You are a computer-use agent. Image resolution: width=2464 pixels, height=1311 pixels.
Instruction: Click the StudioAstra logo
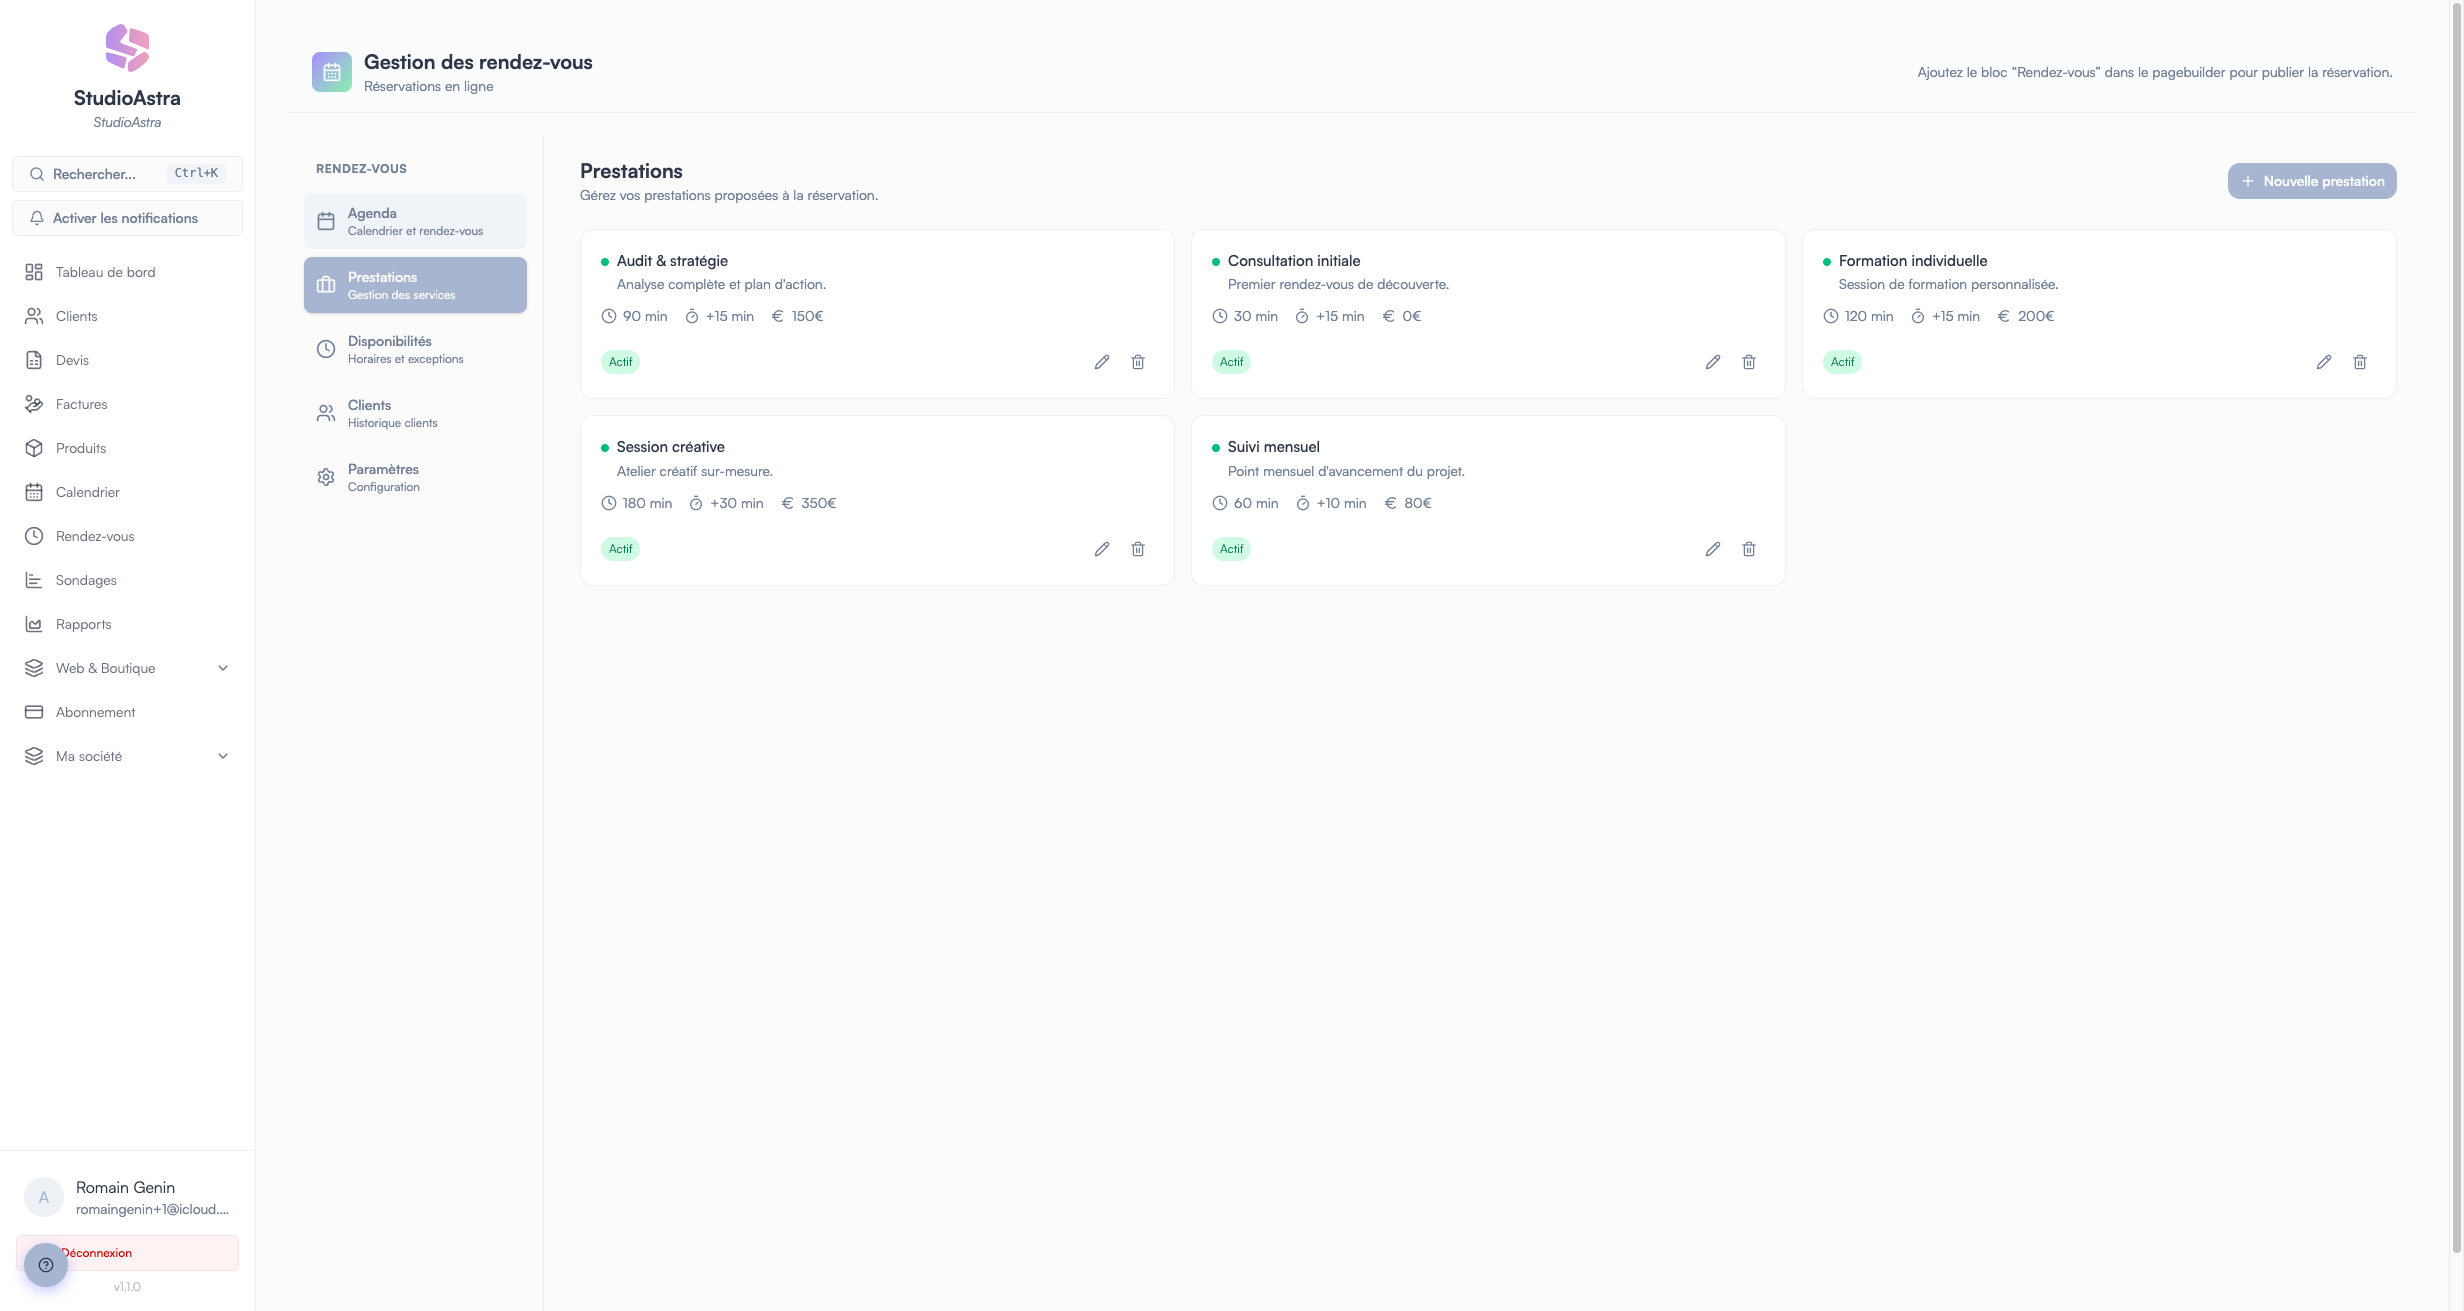pos(127,48)
